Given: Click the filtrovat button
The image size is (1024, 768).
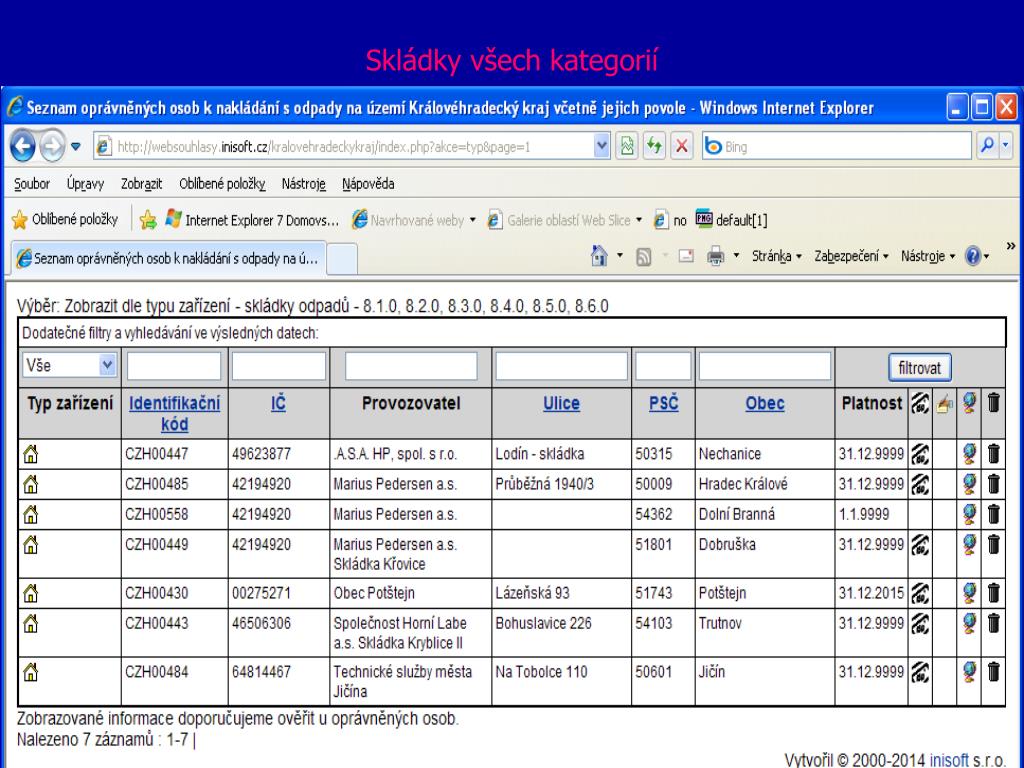Looking at the screenshot, I should 920,368.
